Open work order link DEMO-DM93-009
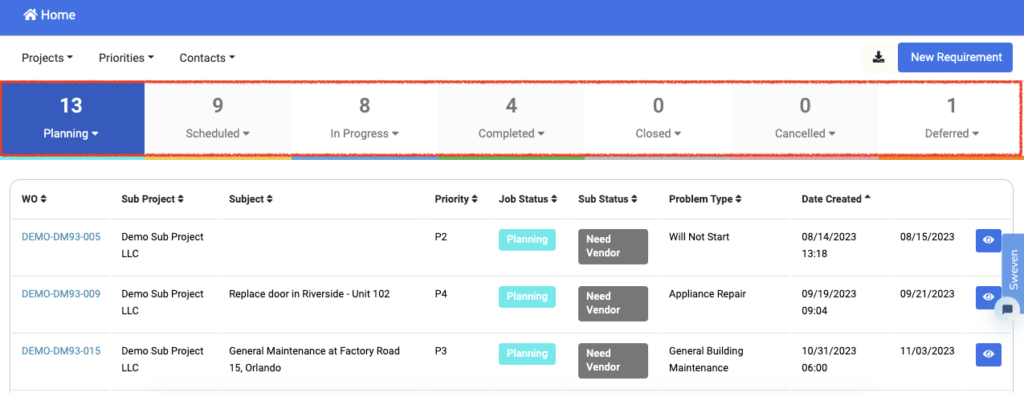 pos(61,294)
